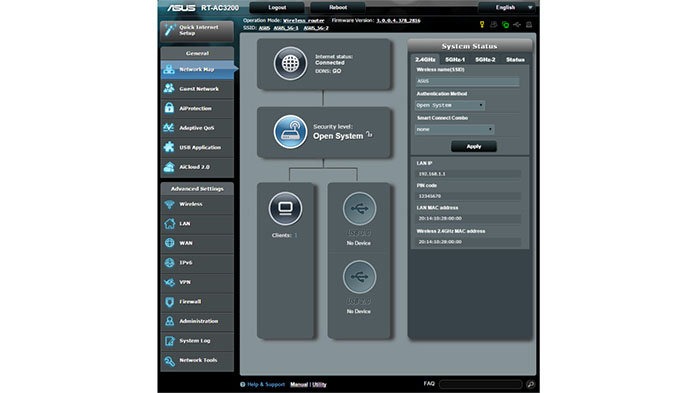
Task: Click the FAQ search input field
Action: [x=481, y=384]
